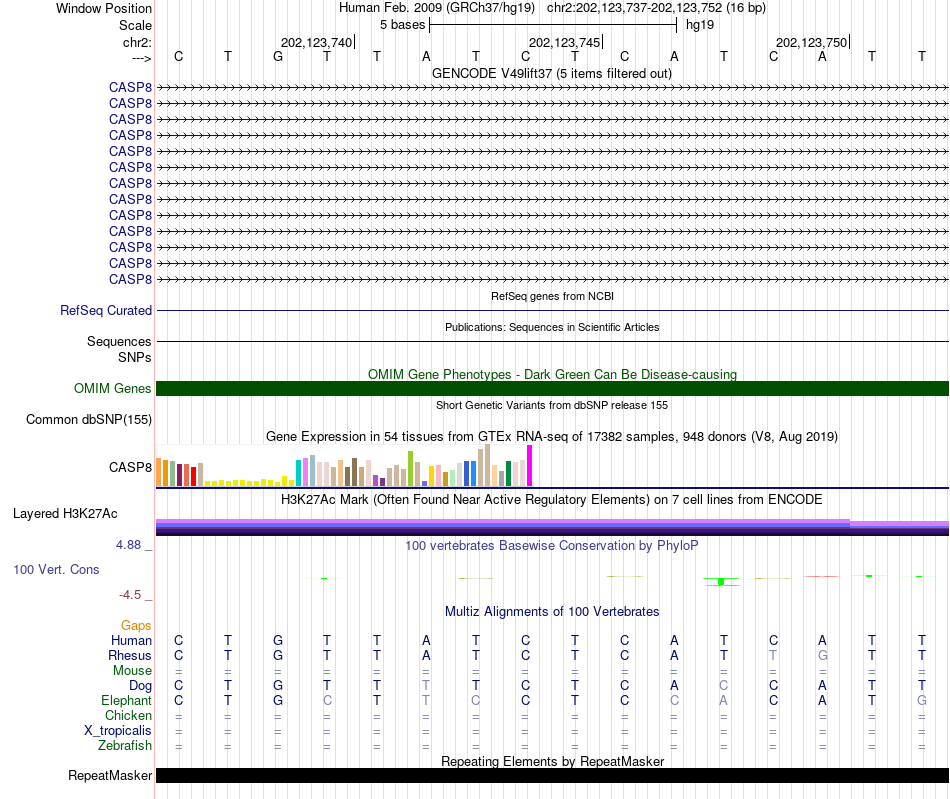This screenshot has height=799, width=950.
Task: Click Short Genetic Variants from dbSNP title
Action: (552, 405)
